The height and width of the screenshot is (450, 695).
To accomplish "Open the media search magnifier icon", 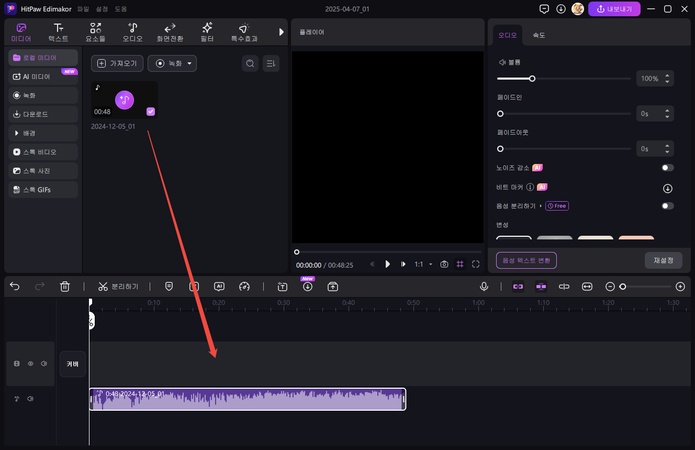I will pyautogui.click(x=250, y=63).
